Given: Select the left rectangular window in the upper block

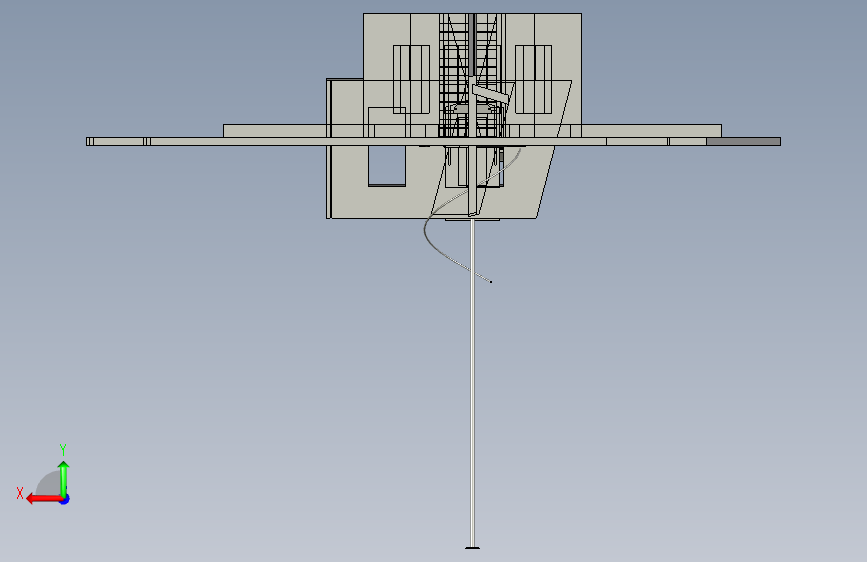Looking at the screenshot, I should 411,79.
